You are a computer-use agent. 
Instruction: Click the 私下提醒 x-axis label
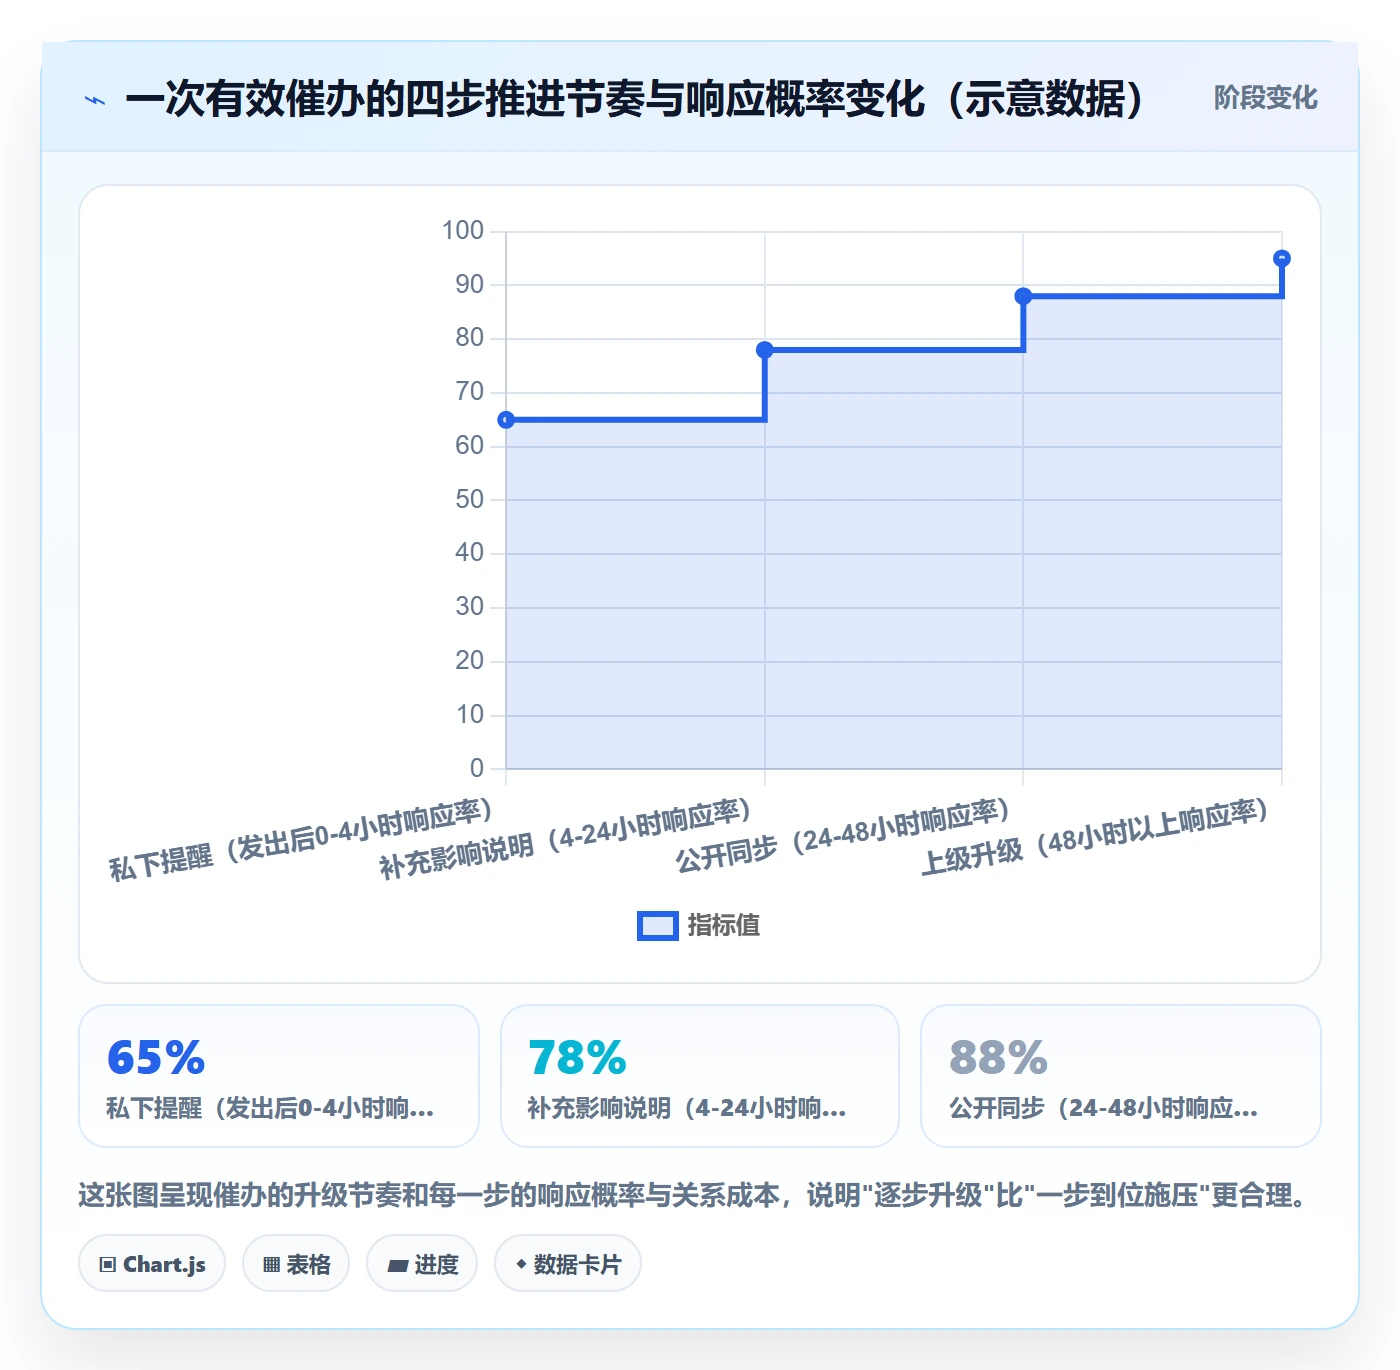coord(301,840)
